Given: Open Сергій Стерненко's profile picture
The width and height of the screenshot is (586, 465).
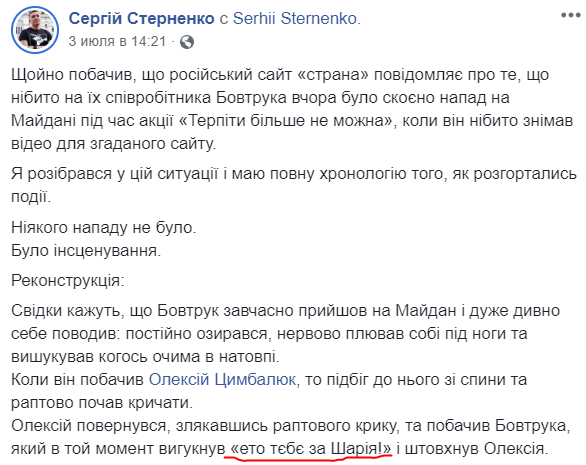Looking at the screenshot, I should click(35, 30).
